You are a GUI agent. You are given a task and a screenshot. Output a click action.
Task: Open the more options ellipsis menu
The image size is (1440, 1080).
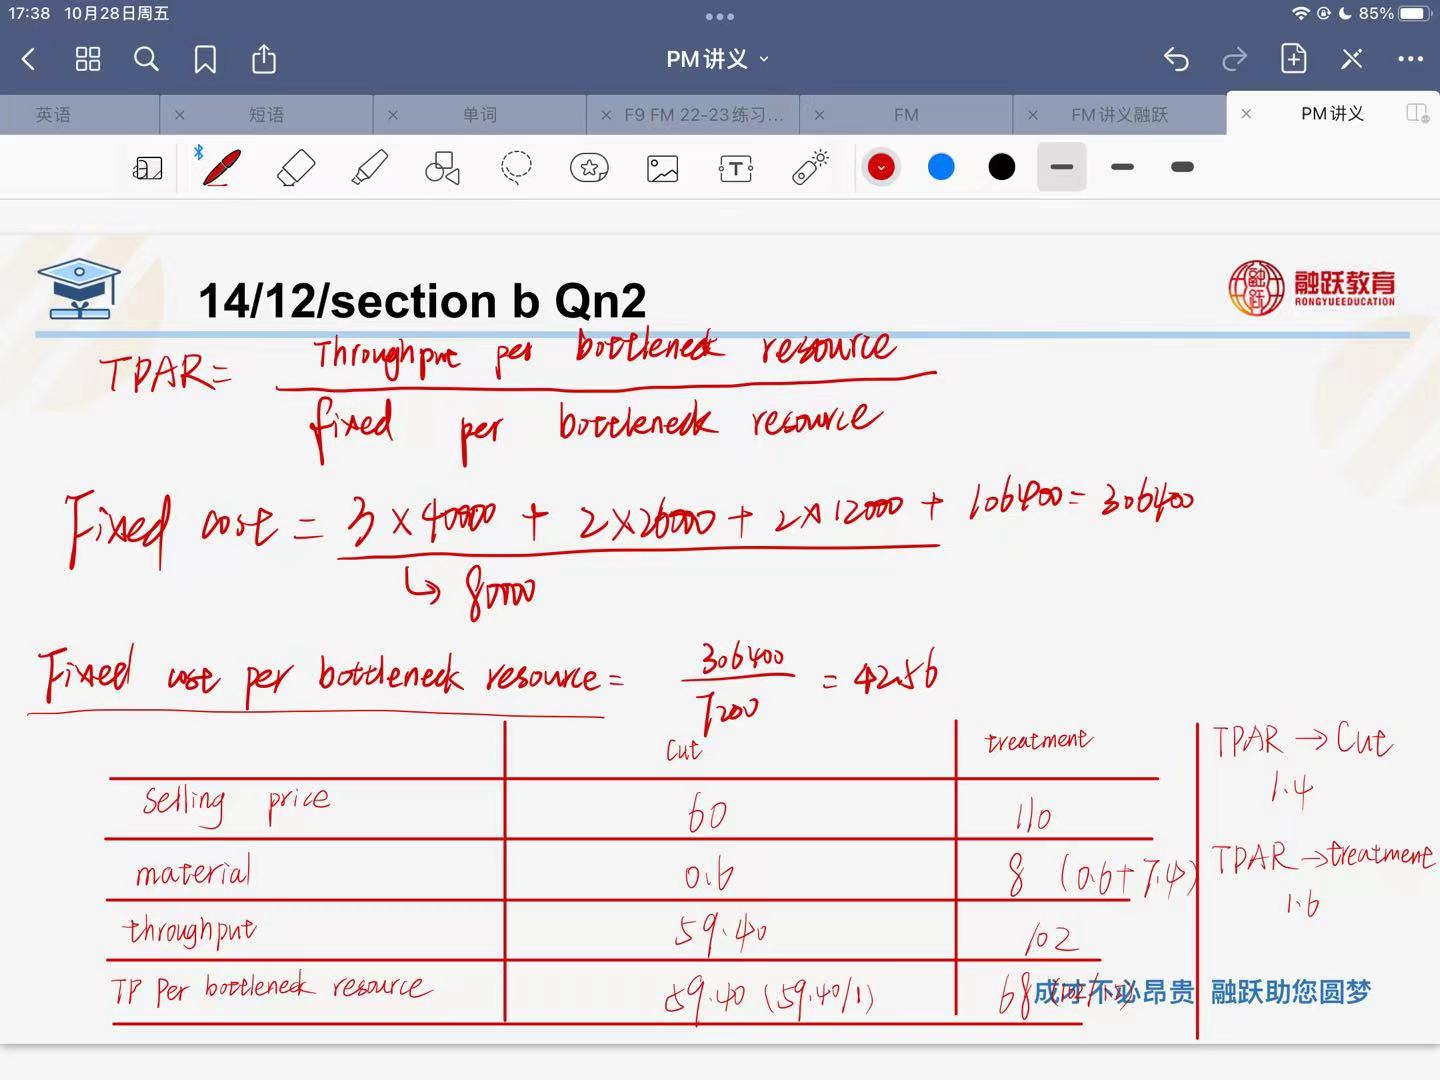point(1410,60)
